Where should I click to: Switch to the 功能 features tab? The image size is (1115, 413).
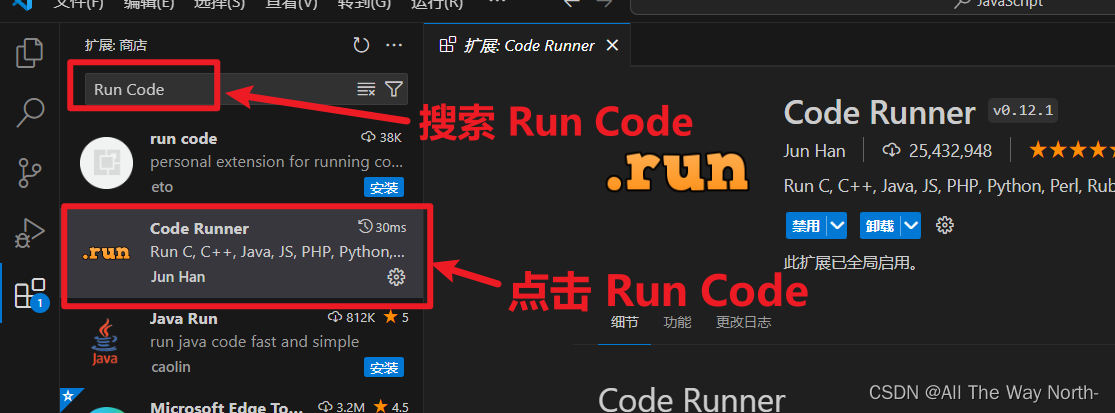677,322
